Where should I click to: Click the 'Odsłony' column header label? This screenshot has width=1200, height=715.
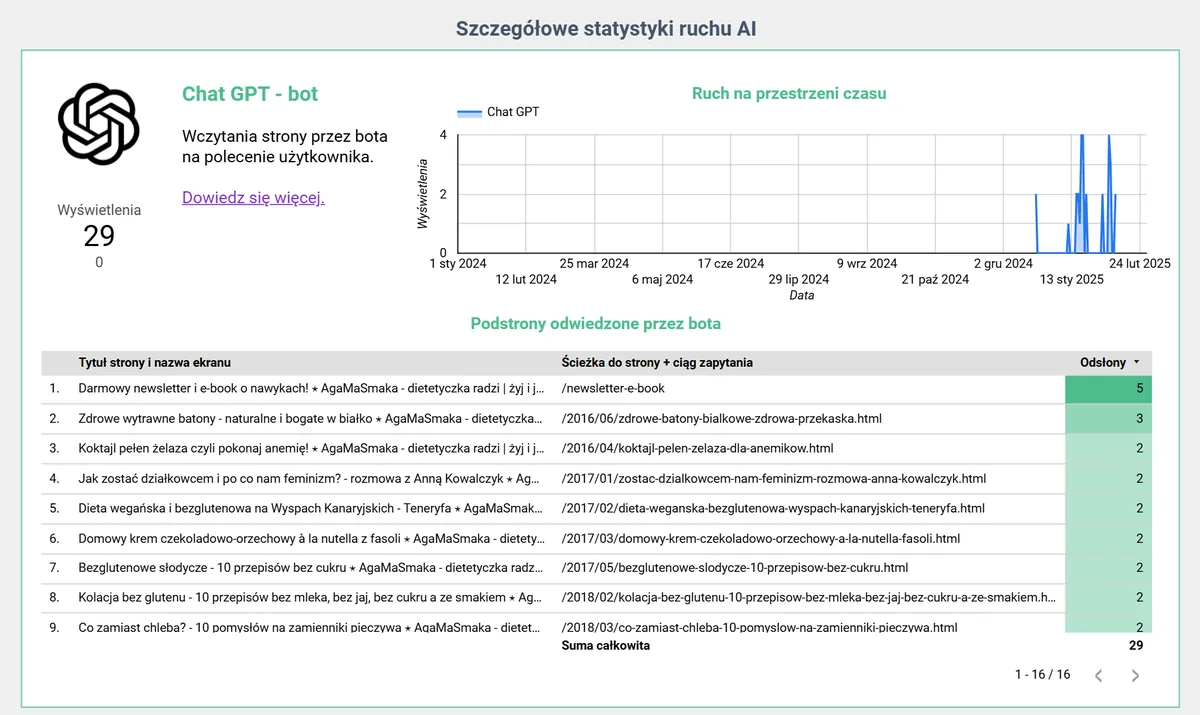[x=1103, y=363]
